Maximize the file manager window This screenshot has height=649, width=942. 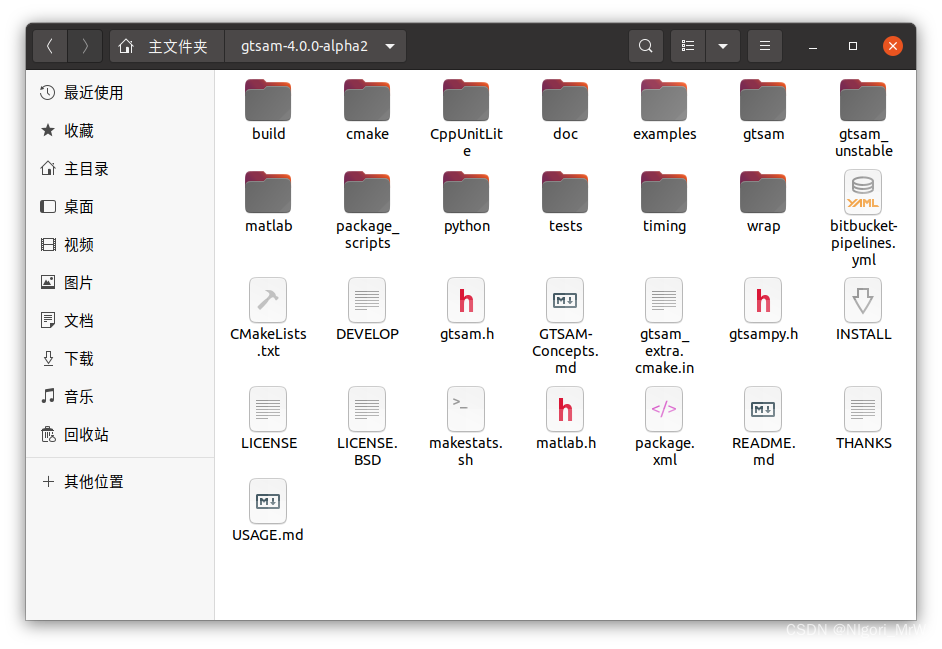point(852,46)
